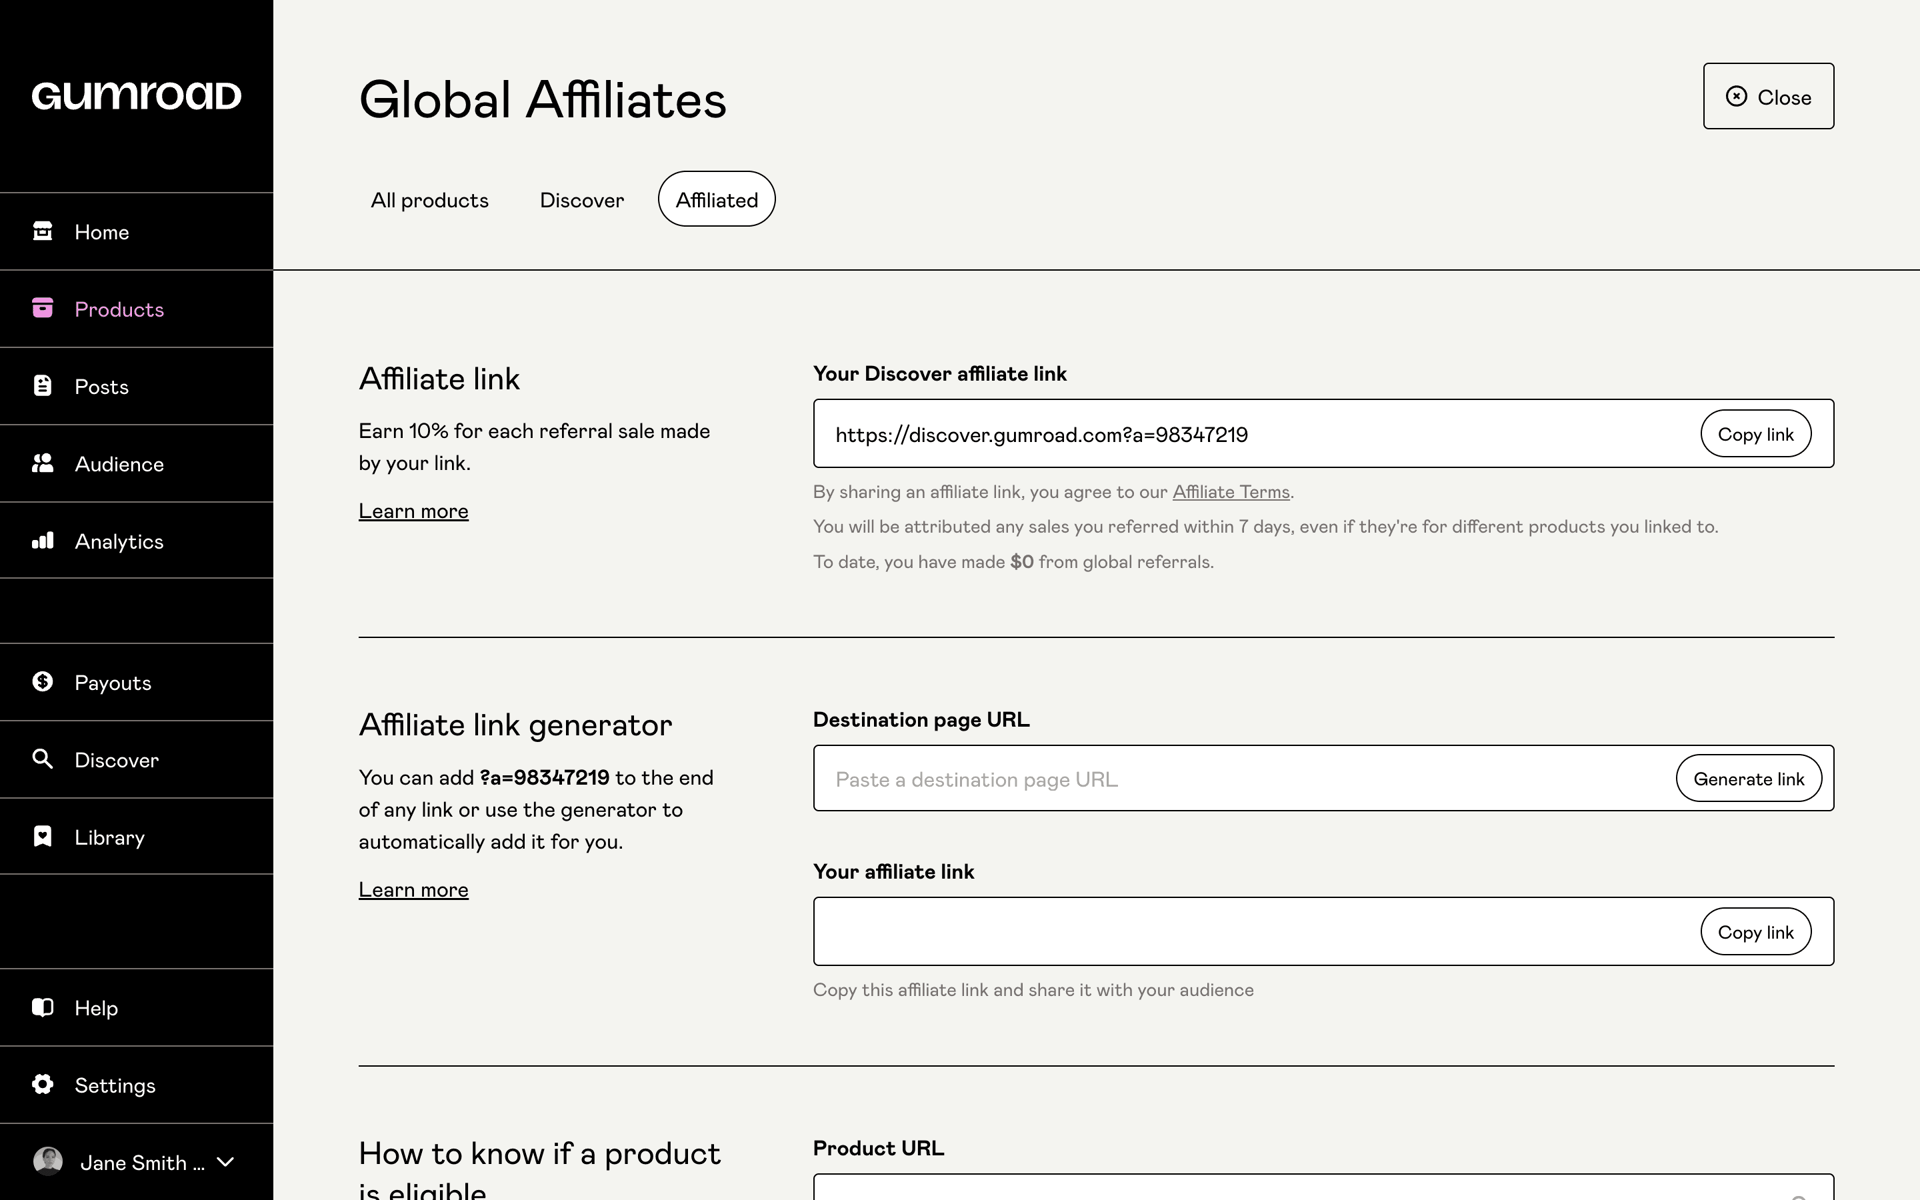The width and height of the screenshot is (1920, 1200).
Task: Open Home in the sidebar
Action: coord(136,231)
